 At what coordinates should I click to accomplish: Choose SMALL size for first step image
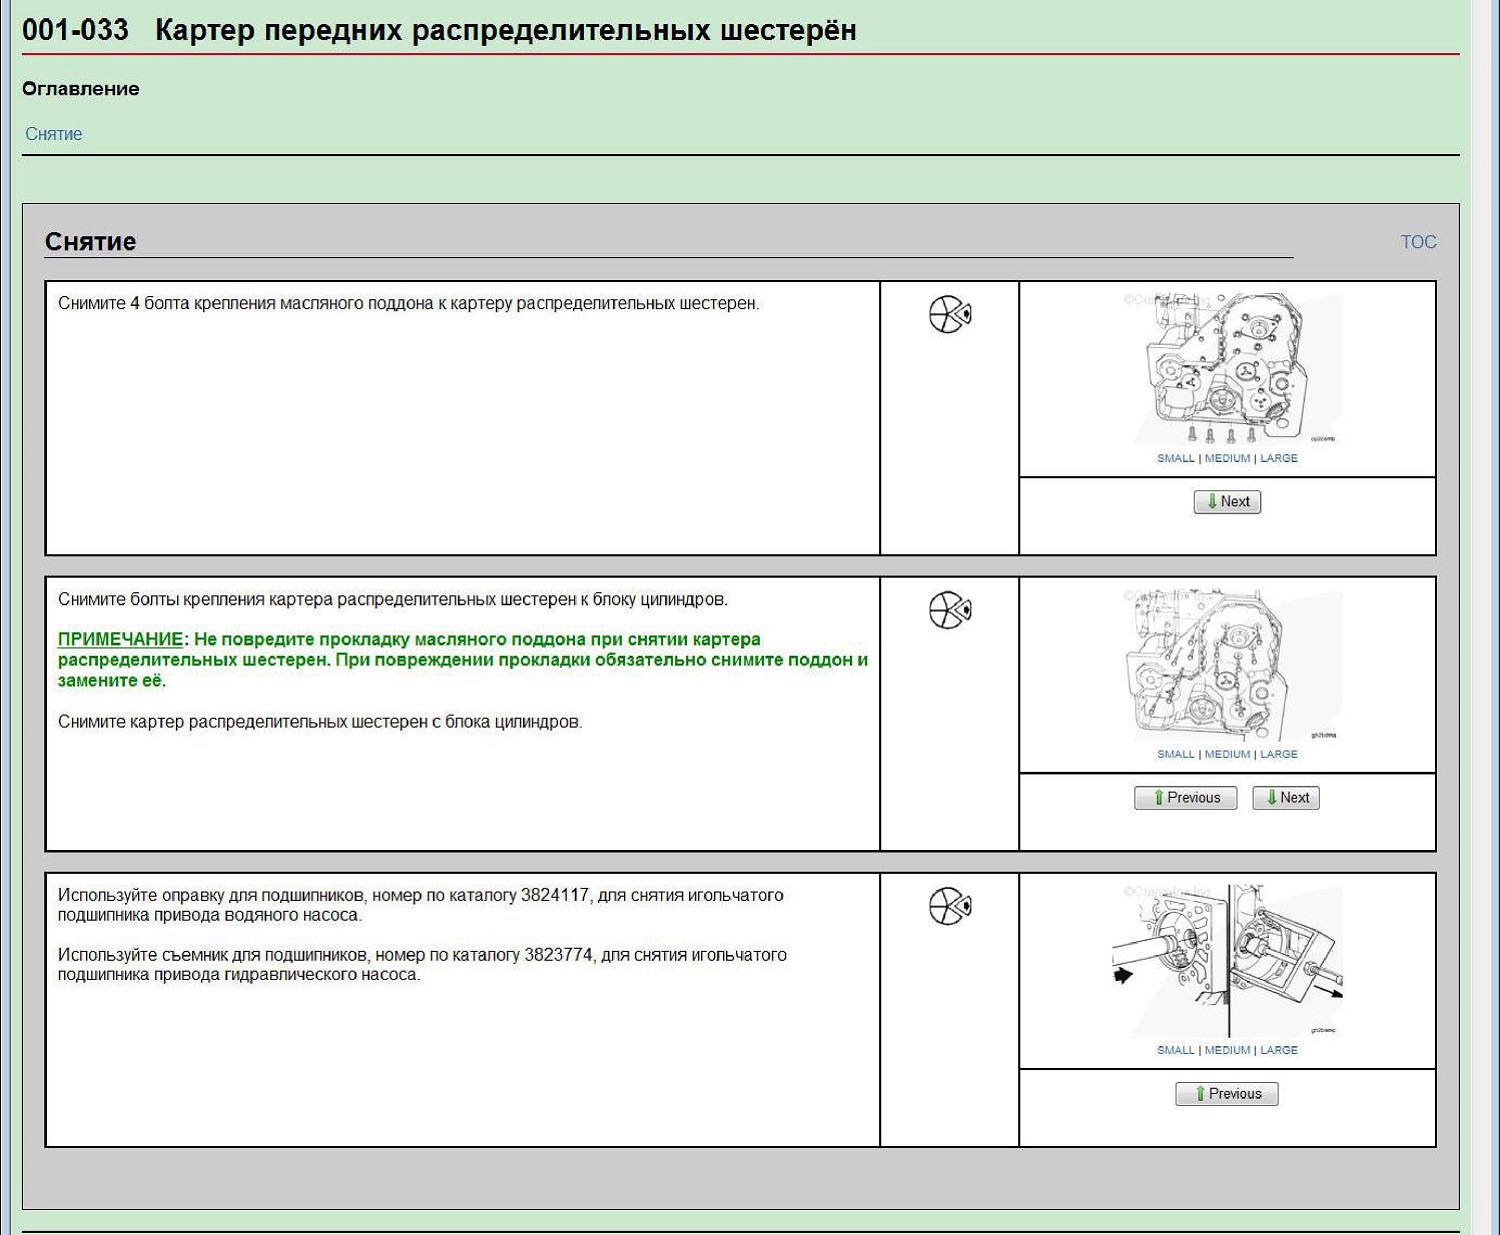click(x=1176, y=458)
